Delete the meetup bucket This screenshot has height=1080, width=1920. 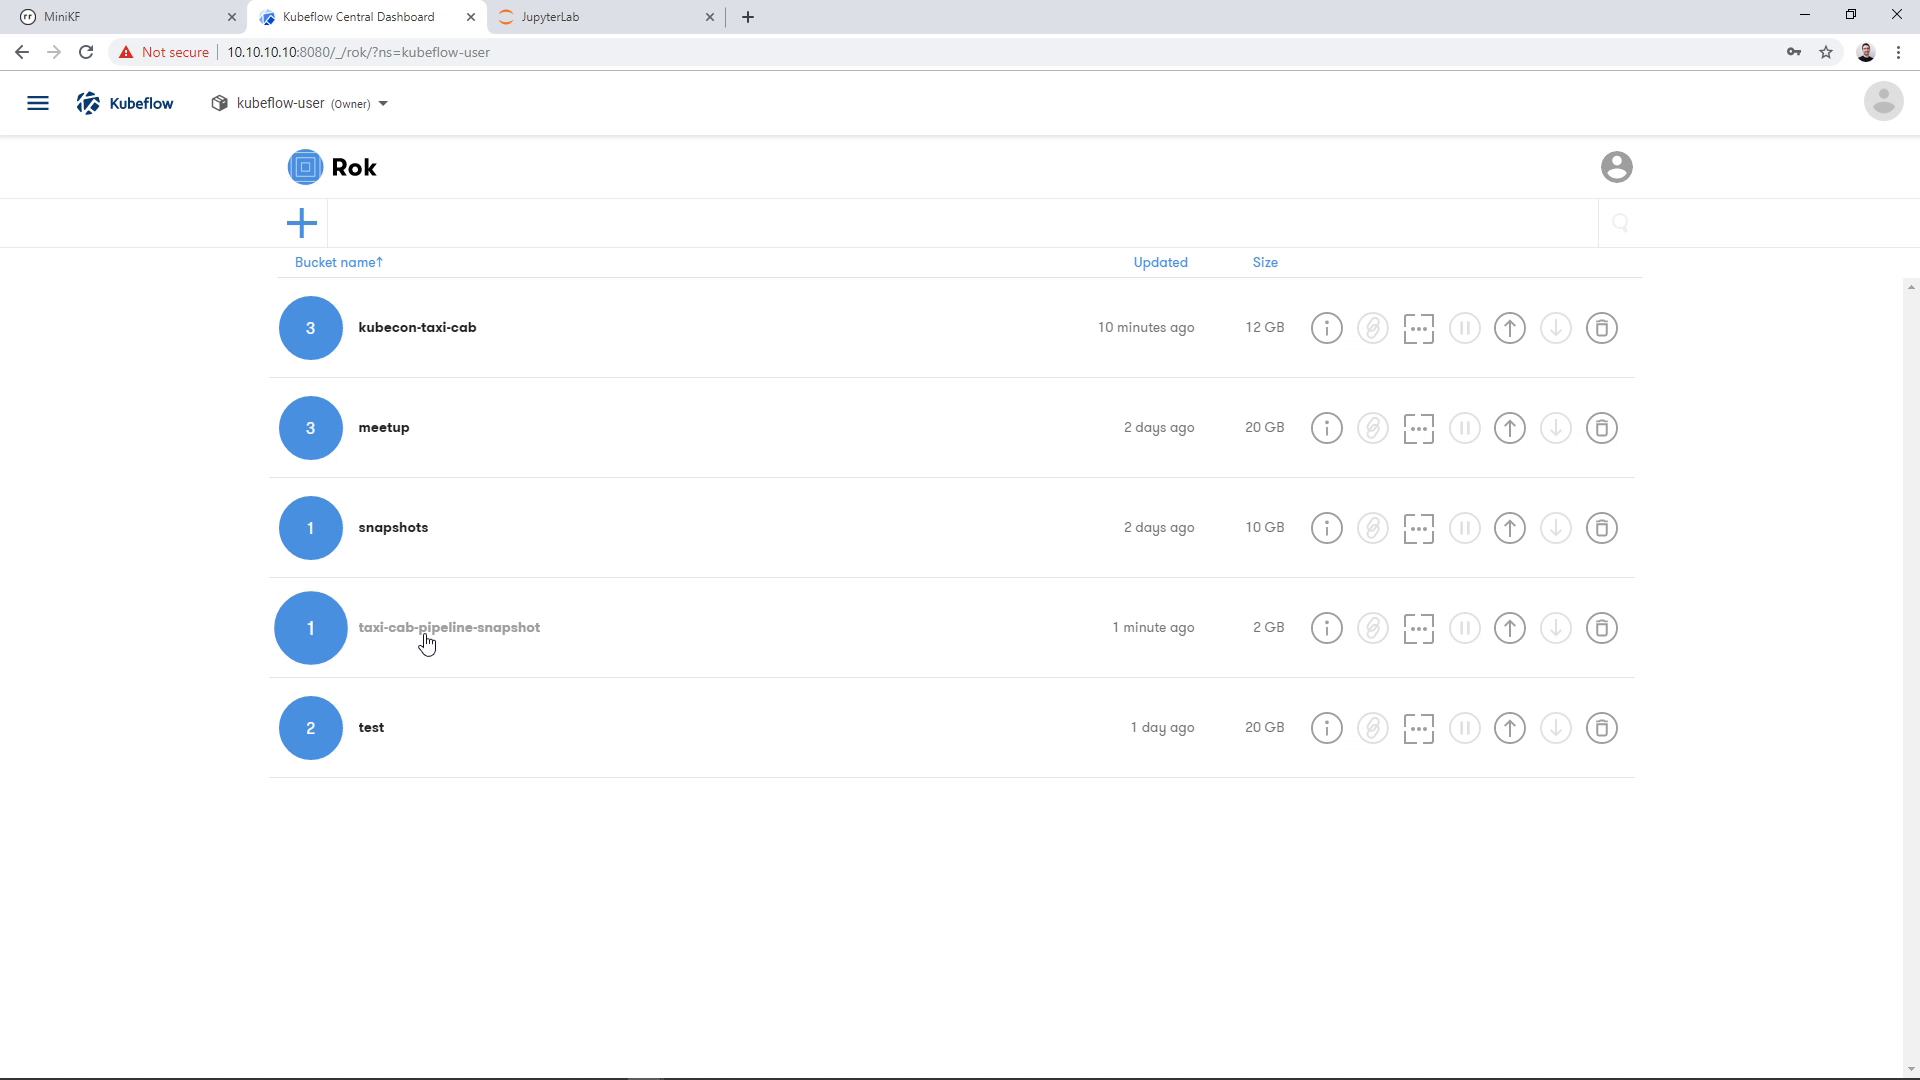tap(1602, 428)
